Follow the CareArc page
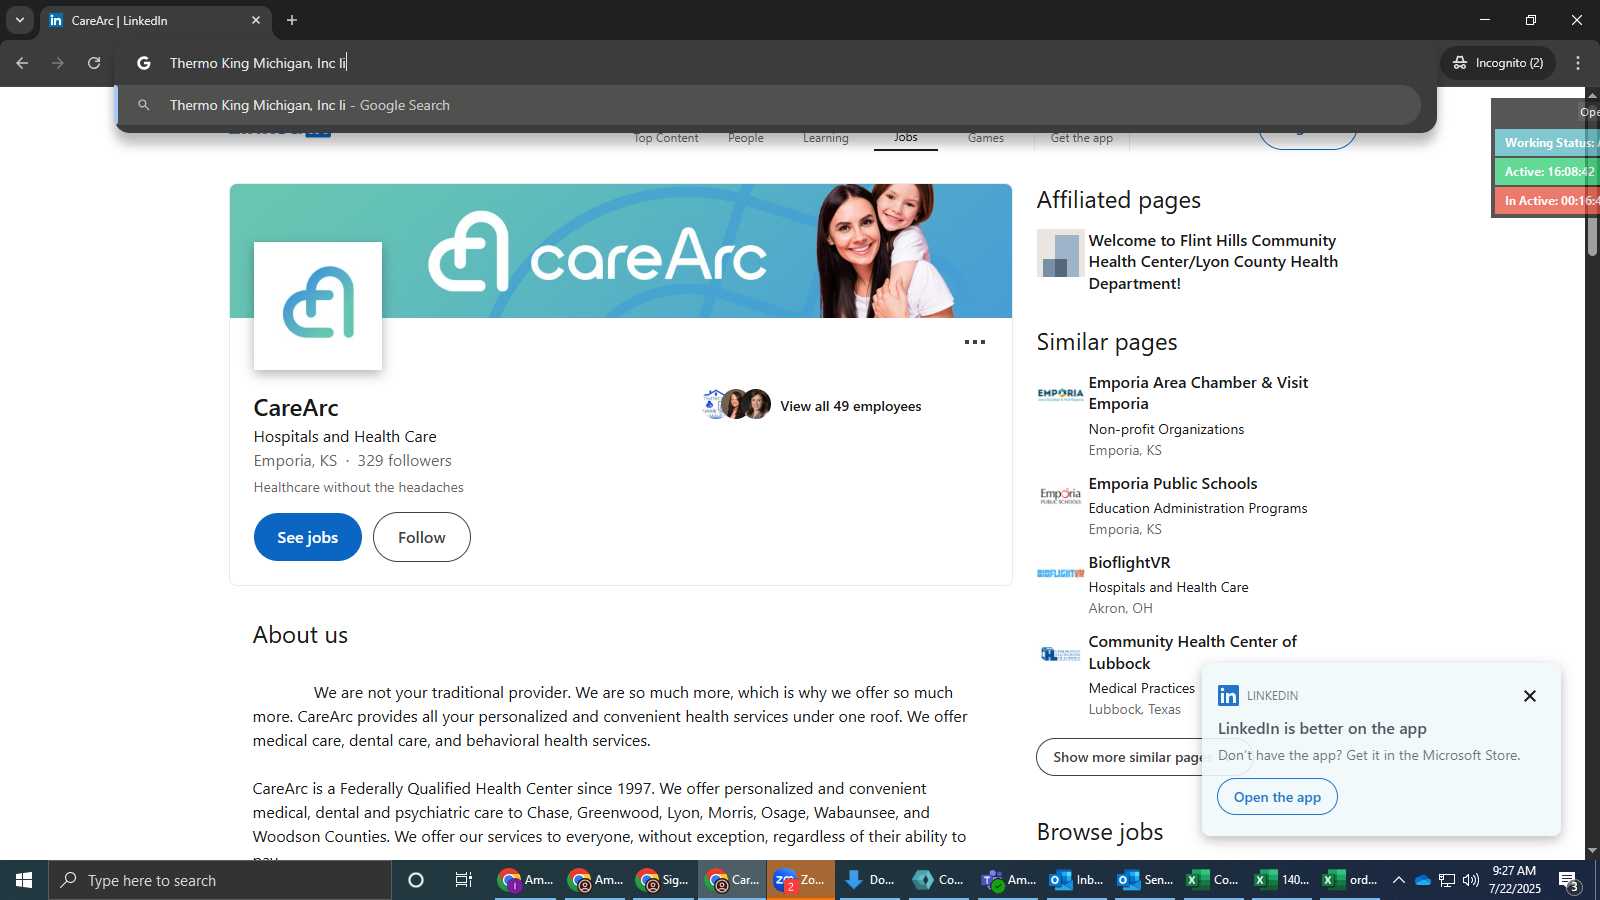This screenshot has width=1600, height=900. click(x=422, y=537)
